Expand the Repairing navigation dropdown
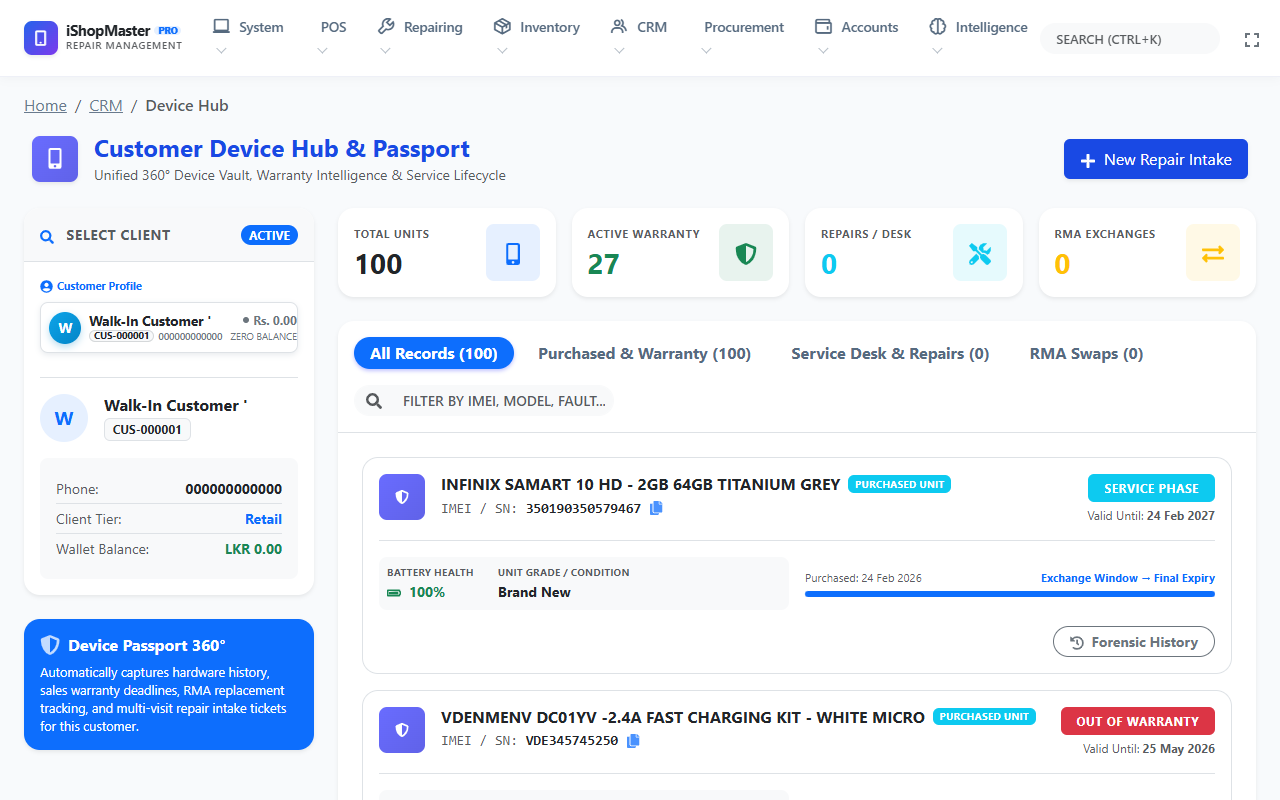1280x800 pixels. (420, 37)
